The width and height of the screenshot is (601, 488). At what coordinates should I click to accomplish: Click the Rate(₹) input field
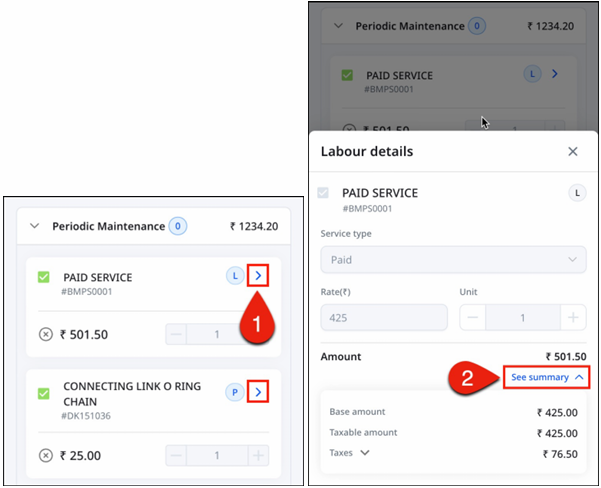tap(380, 318)
